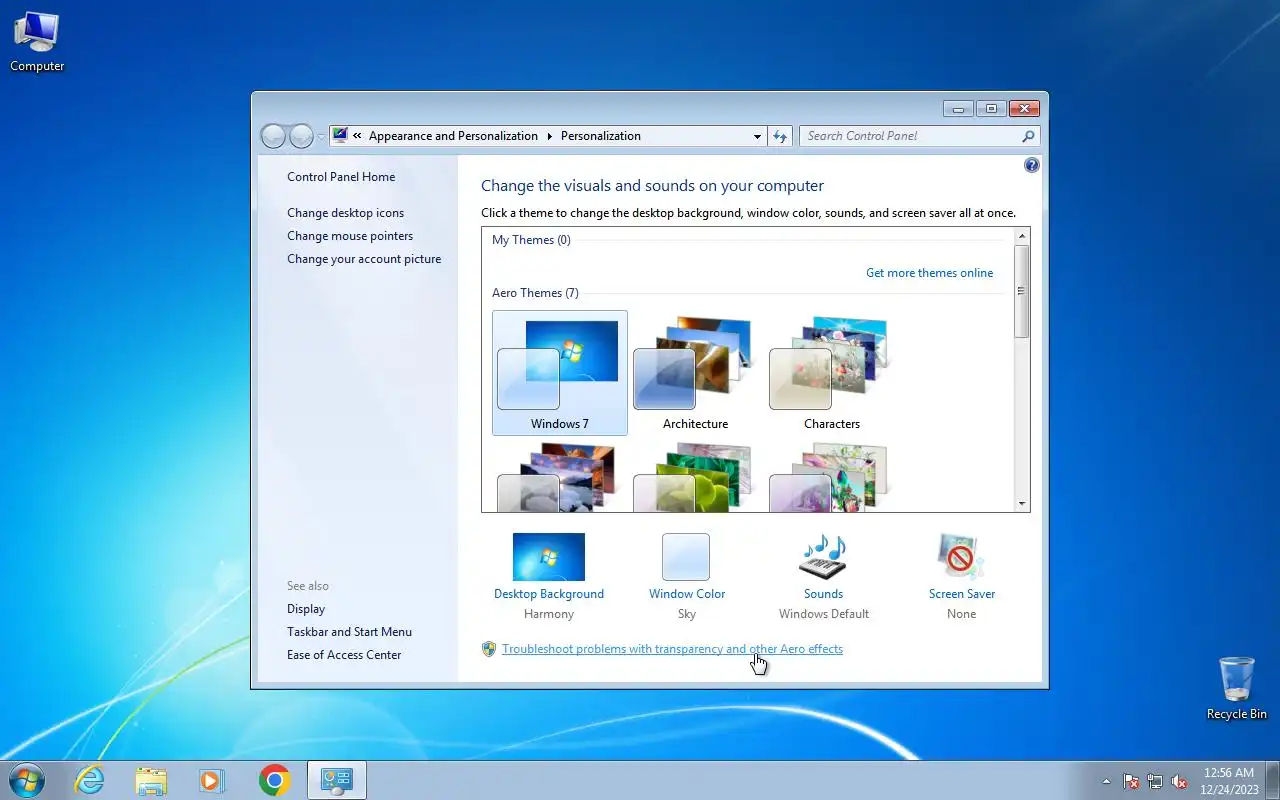Expand the arrow after Appearance and Personalization
Viewport: 1280px width, 800px height.
point(549,136)
